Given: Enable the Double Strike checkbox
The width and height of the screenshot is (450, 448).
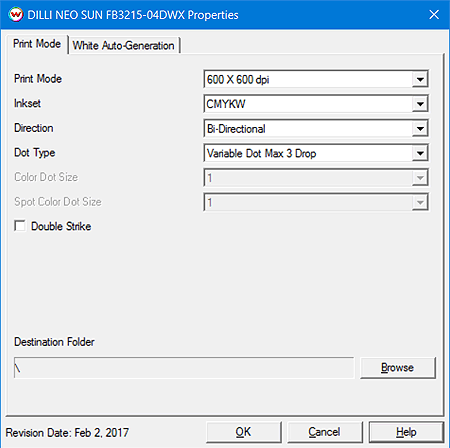Looking at the screenshot, I should point(20,226).
